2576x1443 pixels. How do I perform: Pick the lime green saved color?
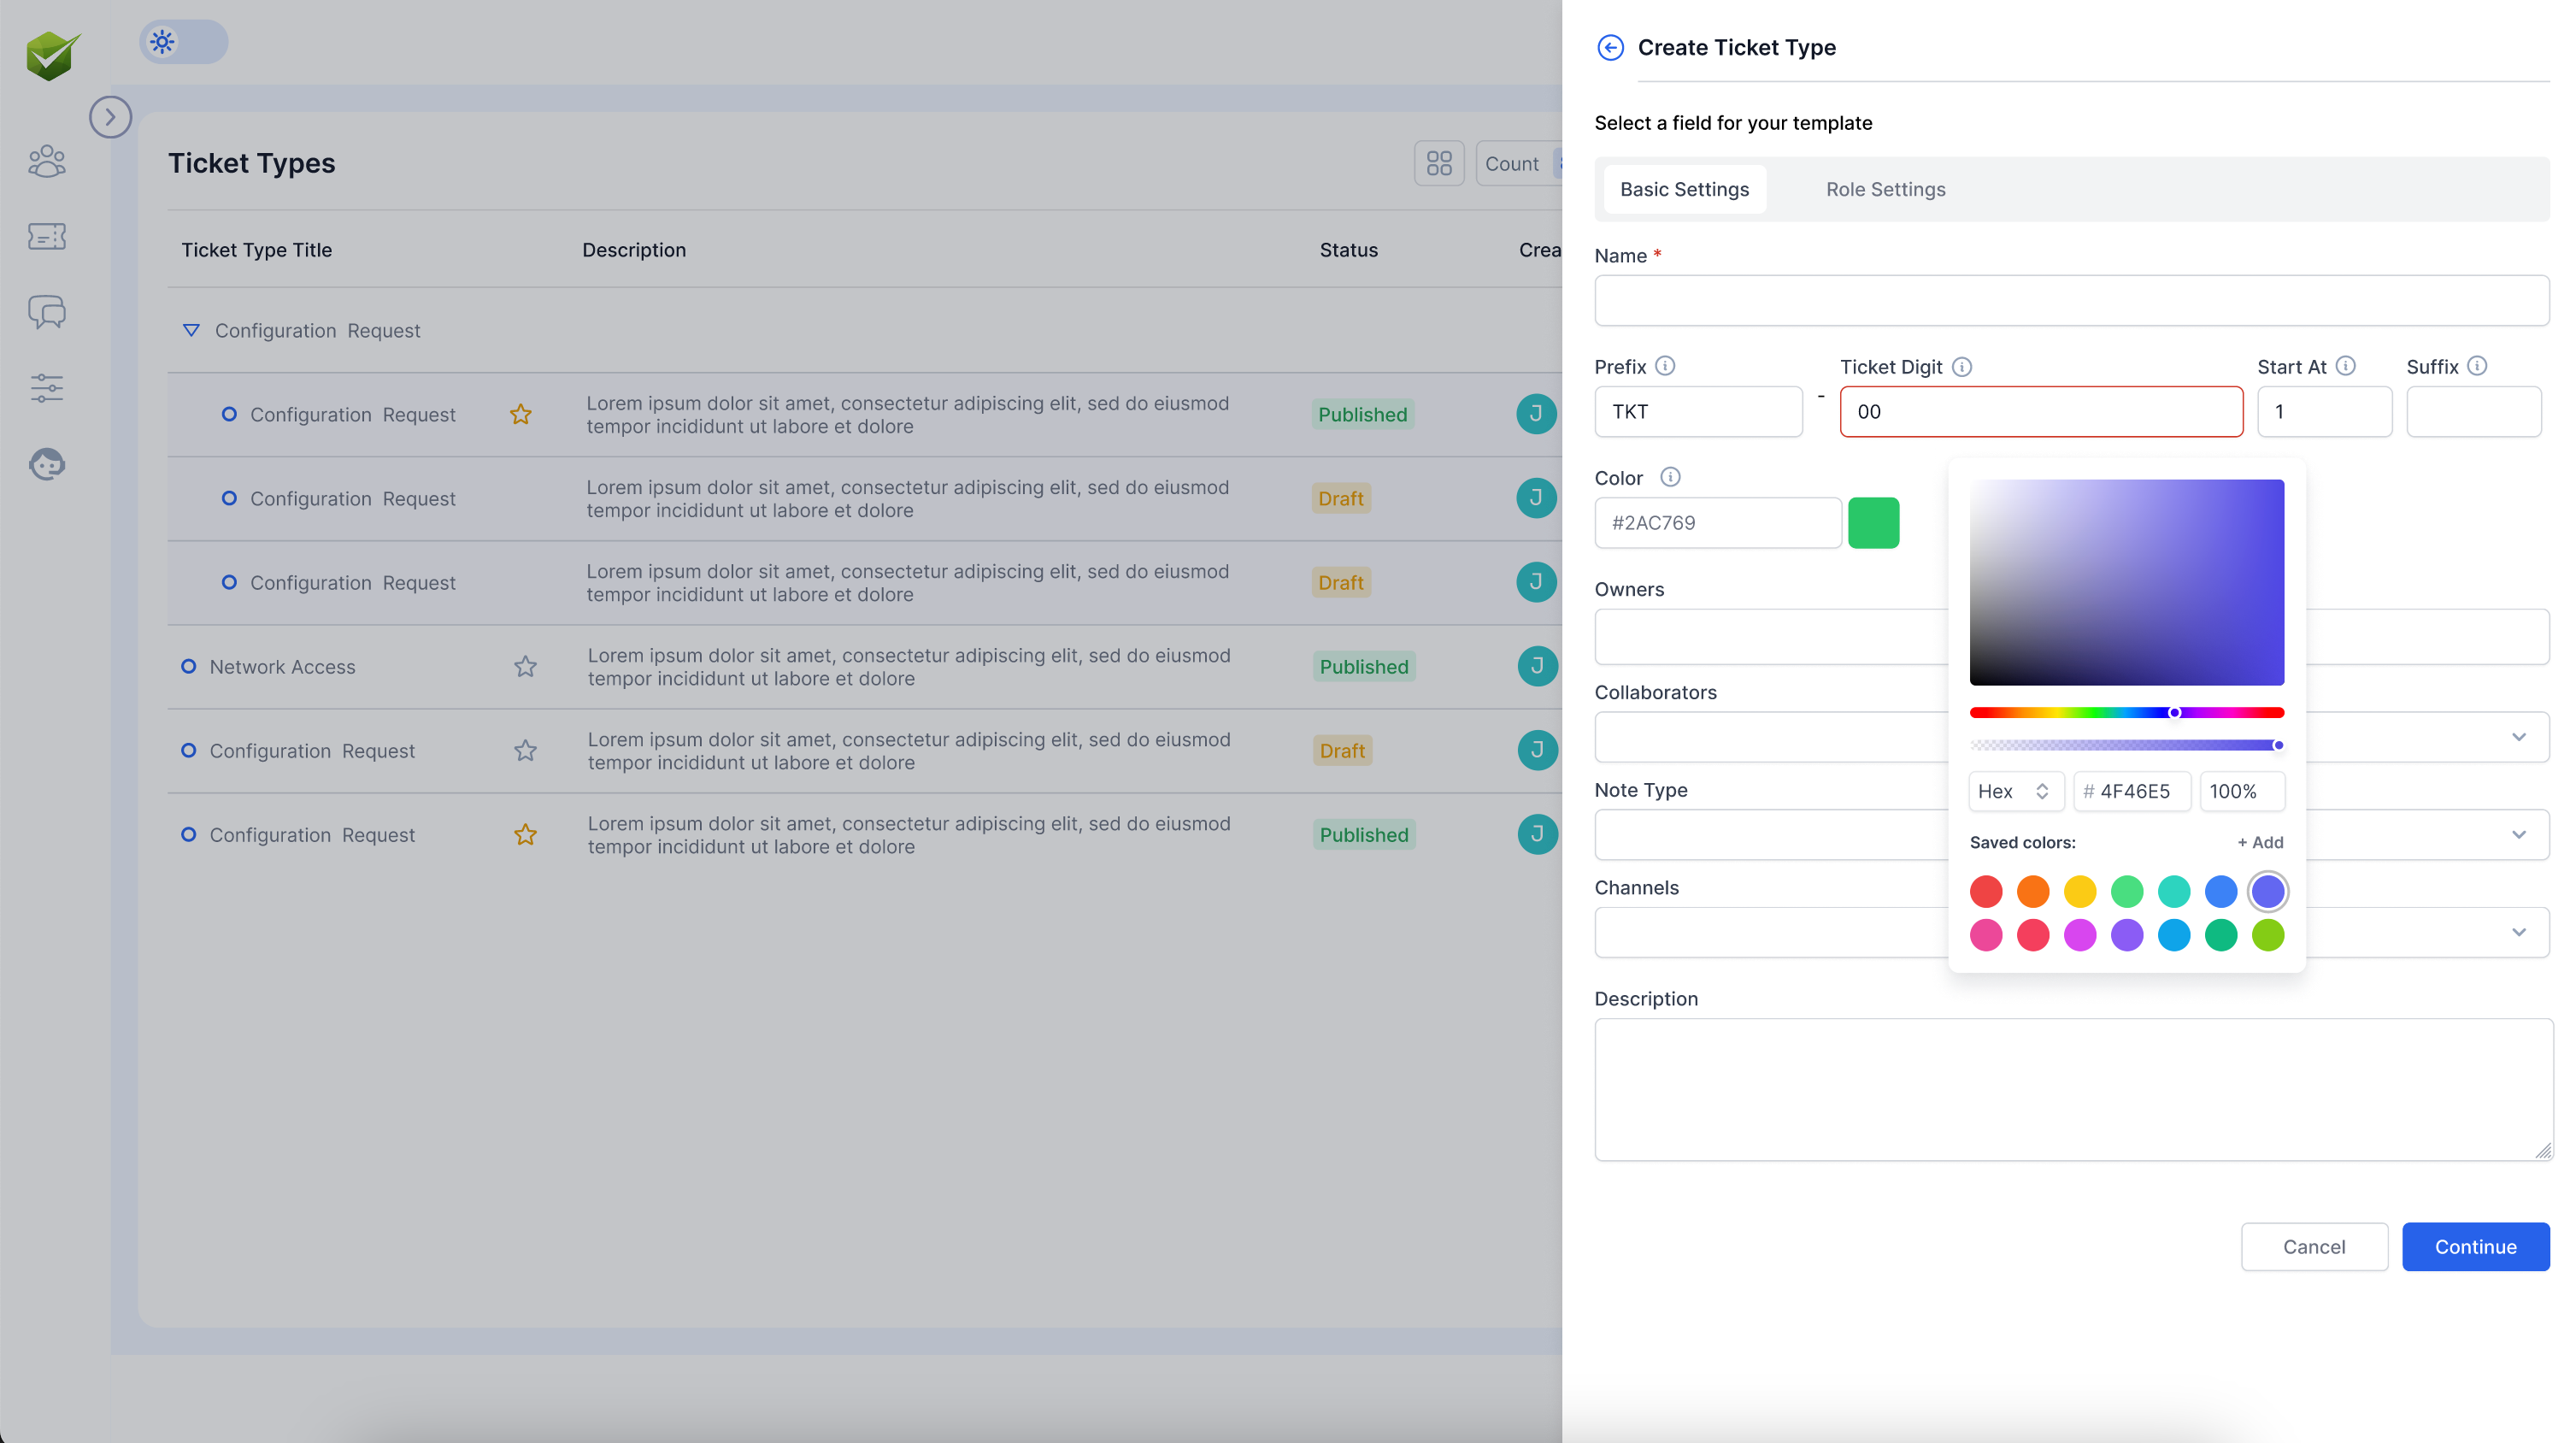point(2268,935)
